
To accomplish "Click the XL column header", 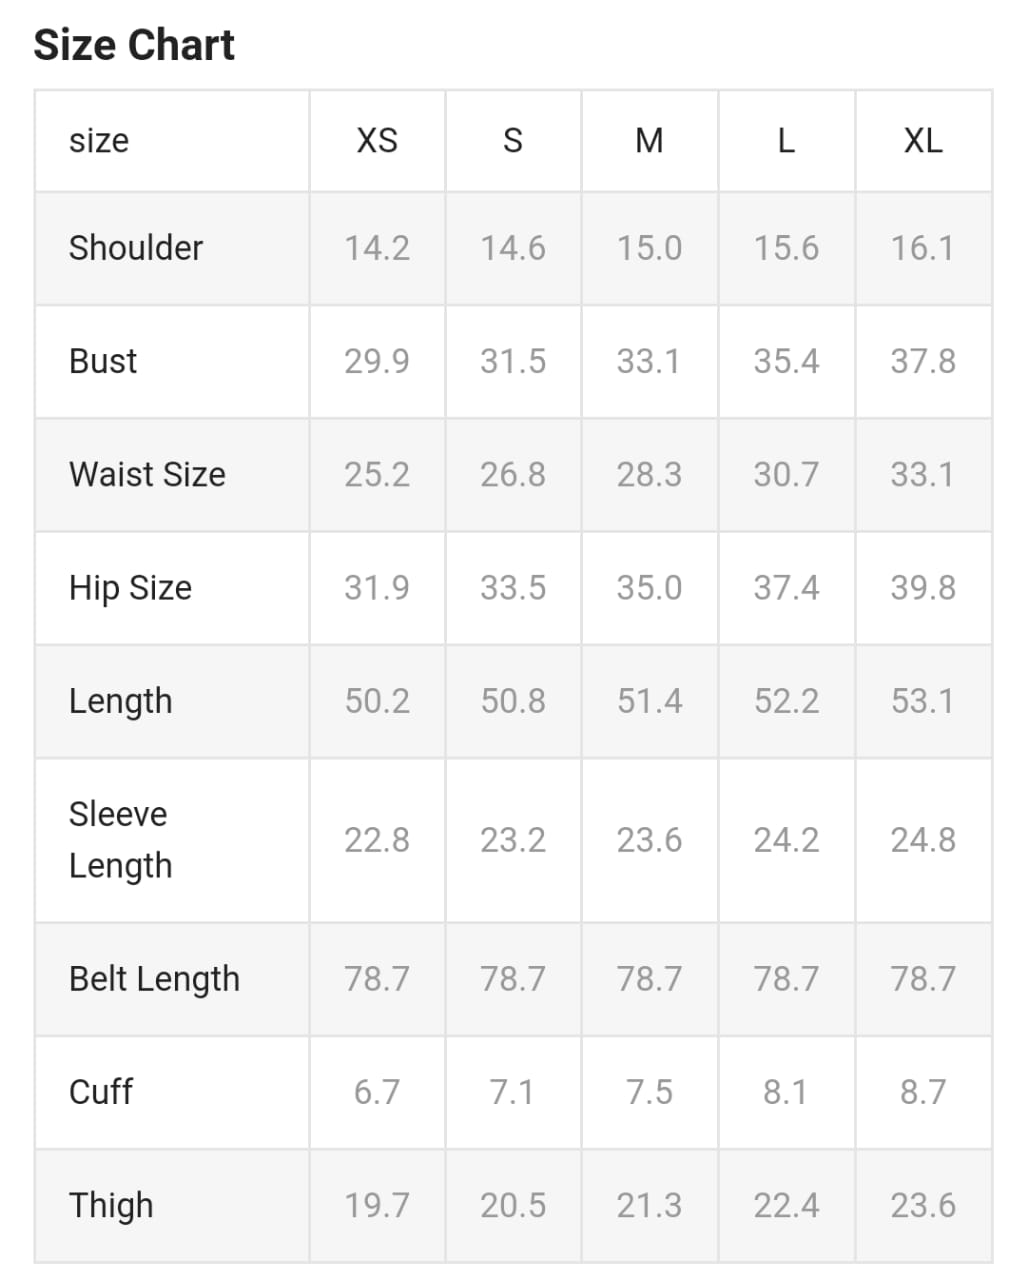I will (x=922, y=140).
